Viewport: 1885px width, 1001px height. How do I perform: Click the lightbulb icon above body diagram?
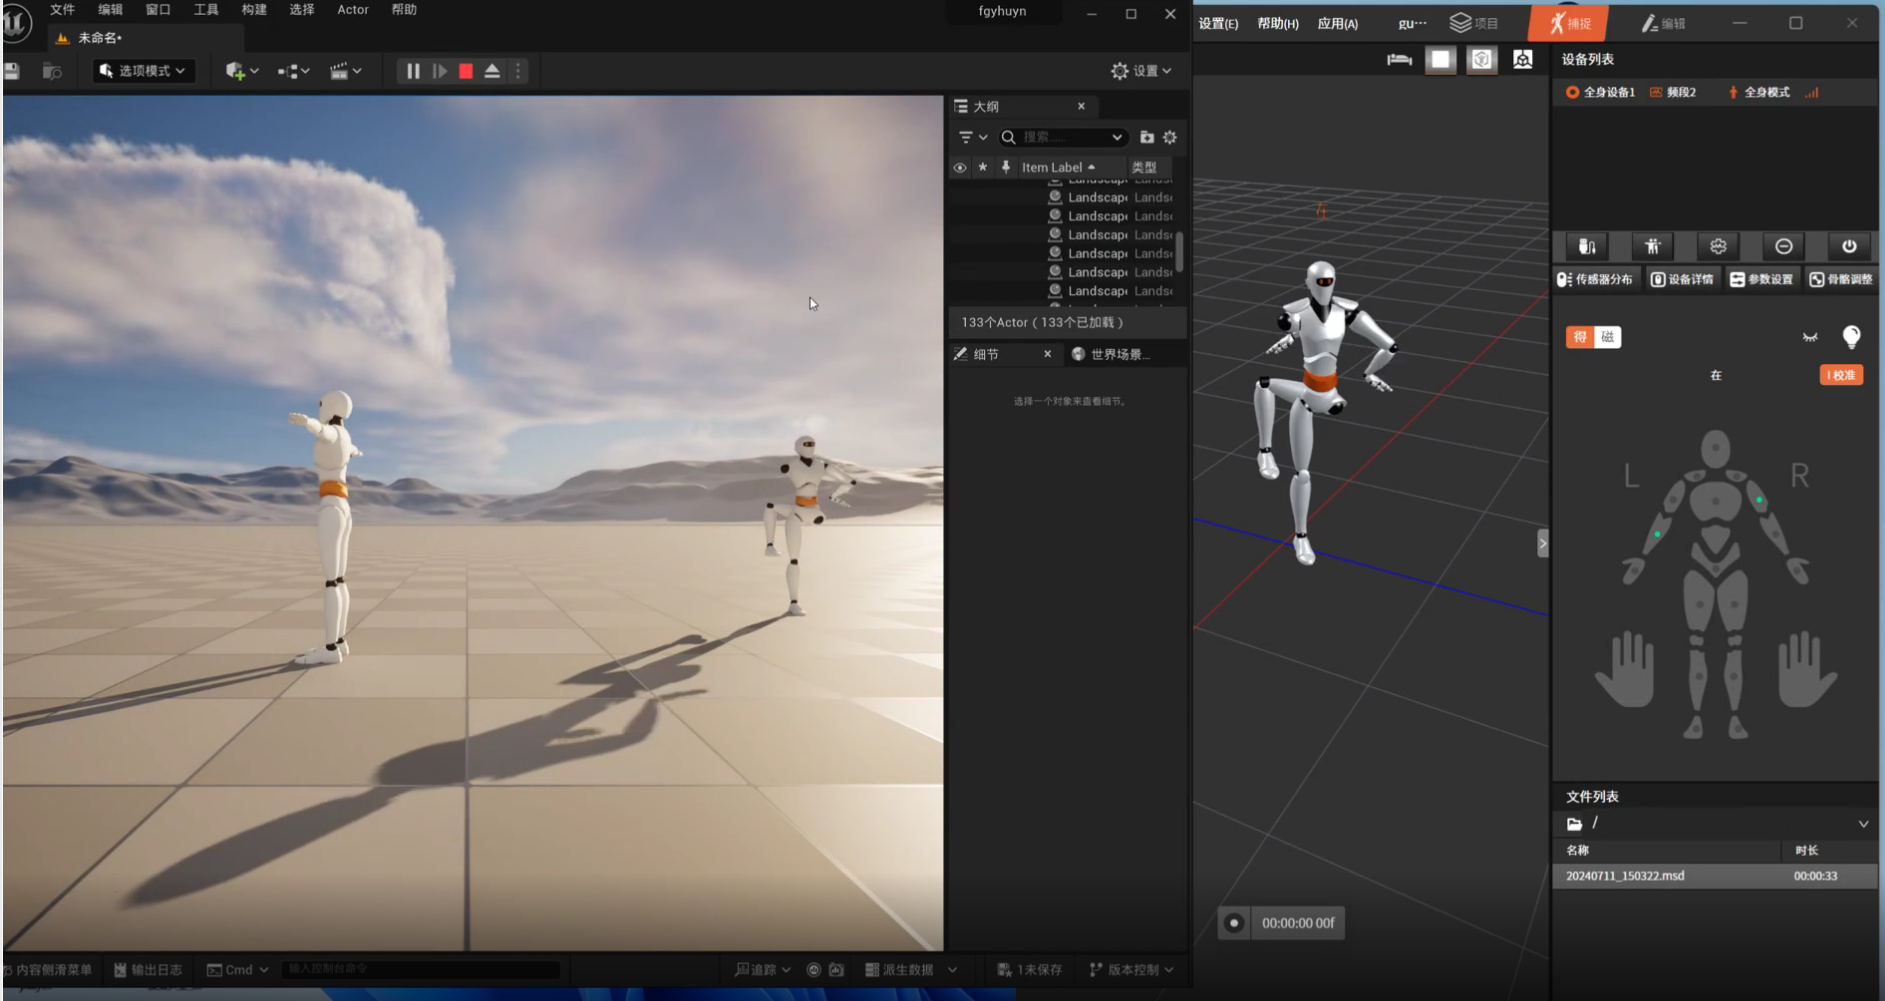(1851, 336)
